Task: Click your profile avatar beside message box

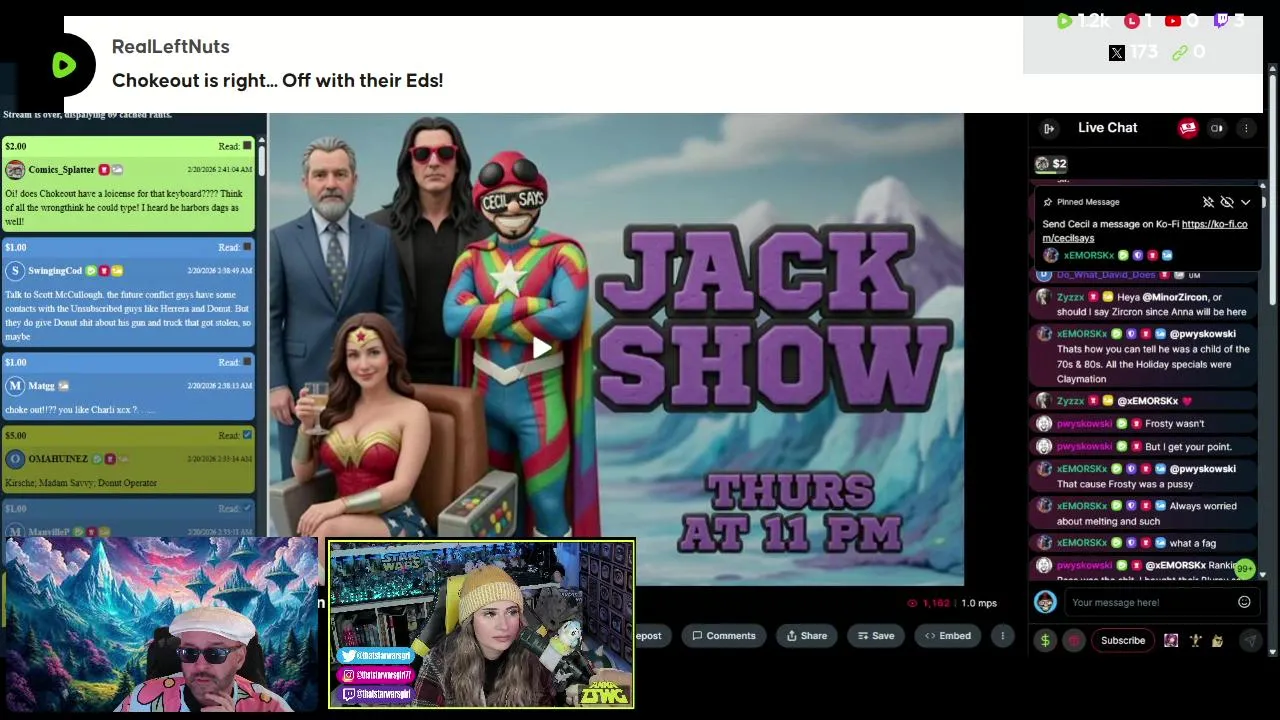Action: click(x=1045, y=602)
